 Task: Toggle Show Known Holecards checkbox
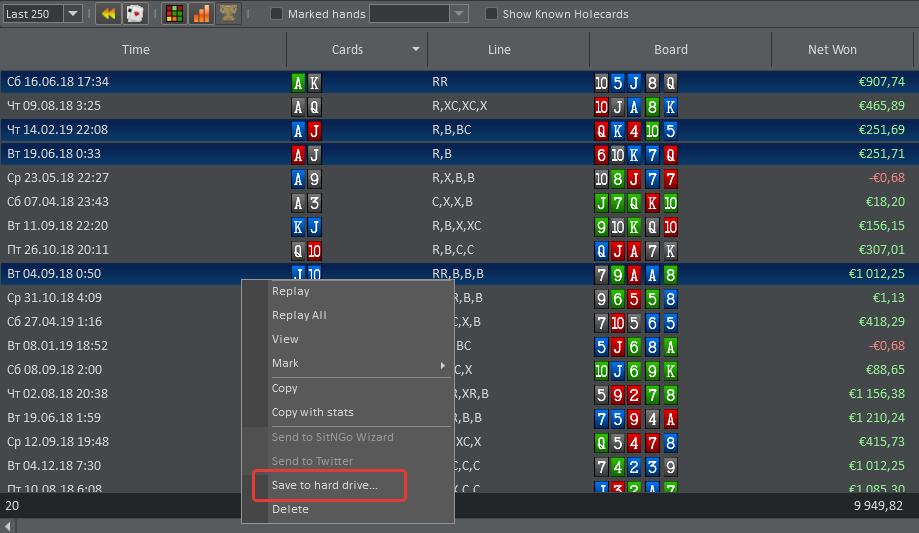click(491, 14)
